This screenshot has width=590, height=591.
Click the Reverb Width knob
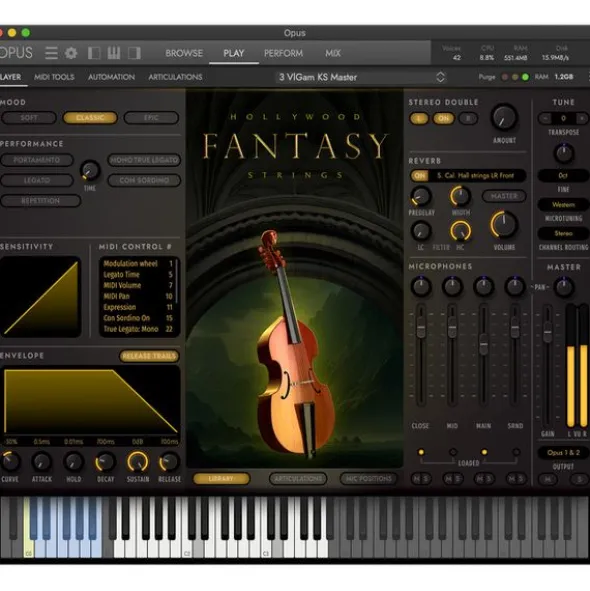point(460,196)
